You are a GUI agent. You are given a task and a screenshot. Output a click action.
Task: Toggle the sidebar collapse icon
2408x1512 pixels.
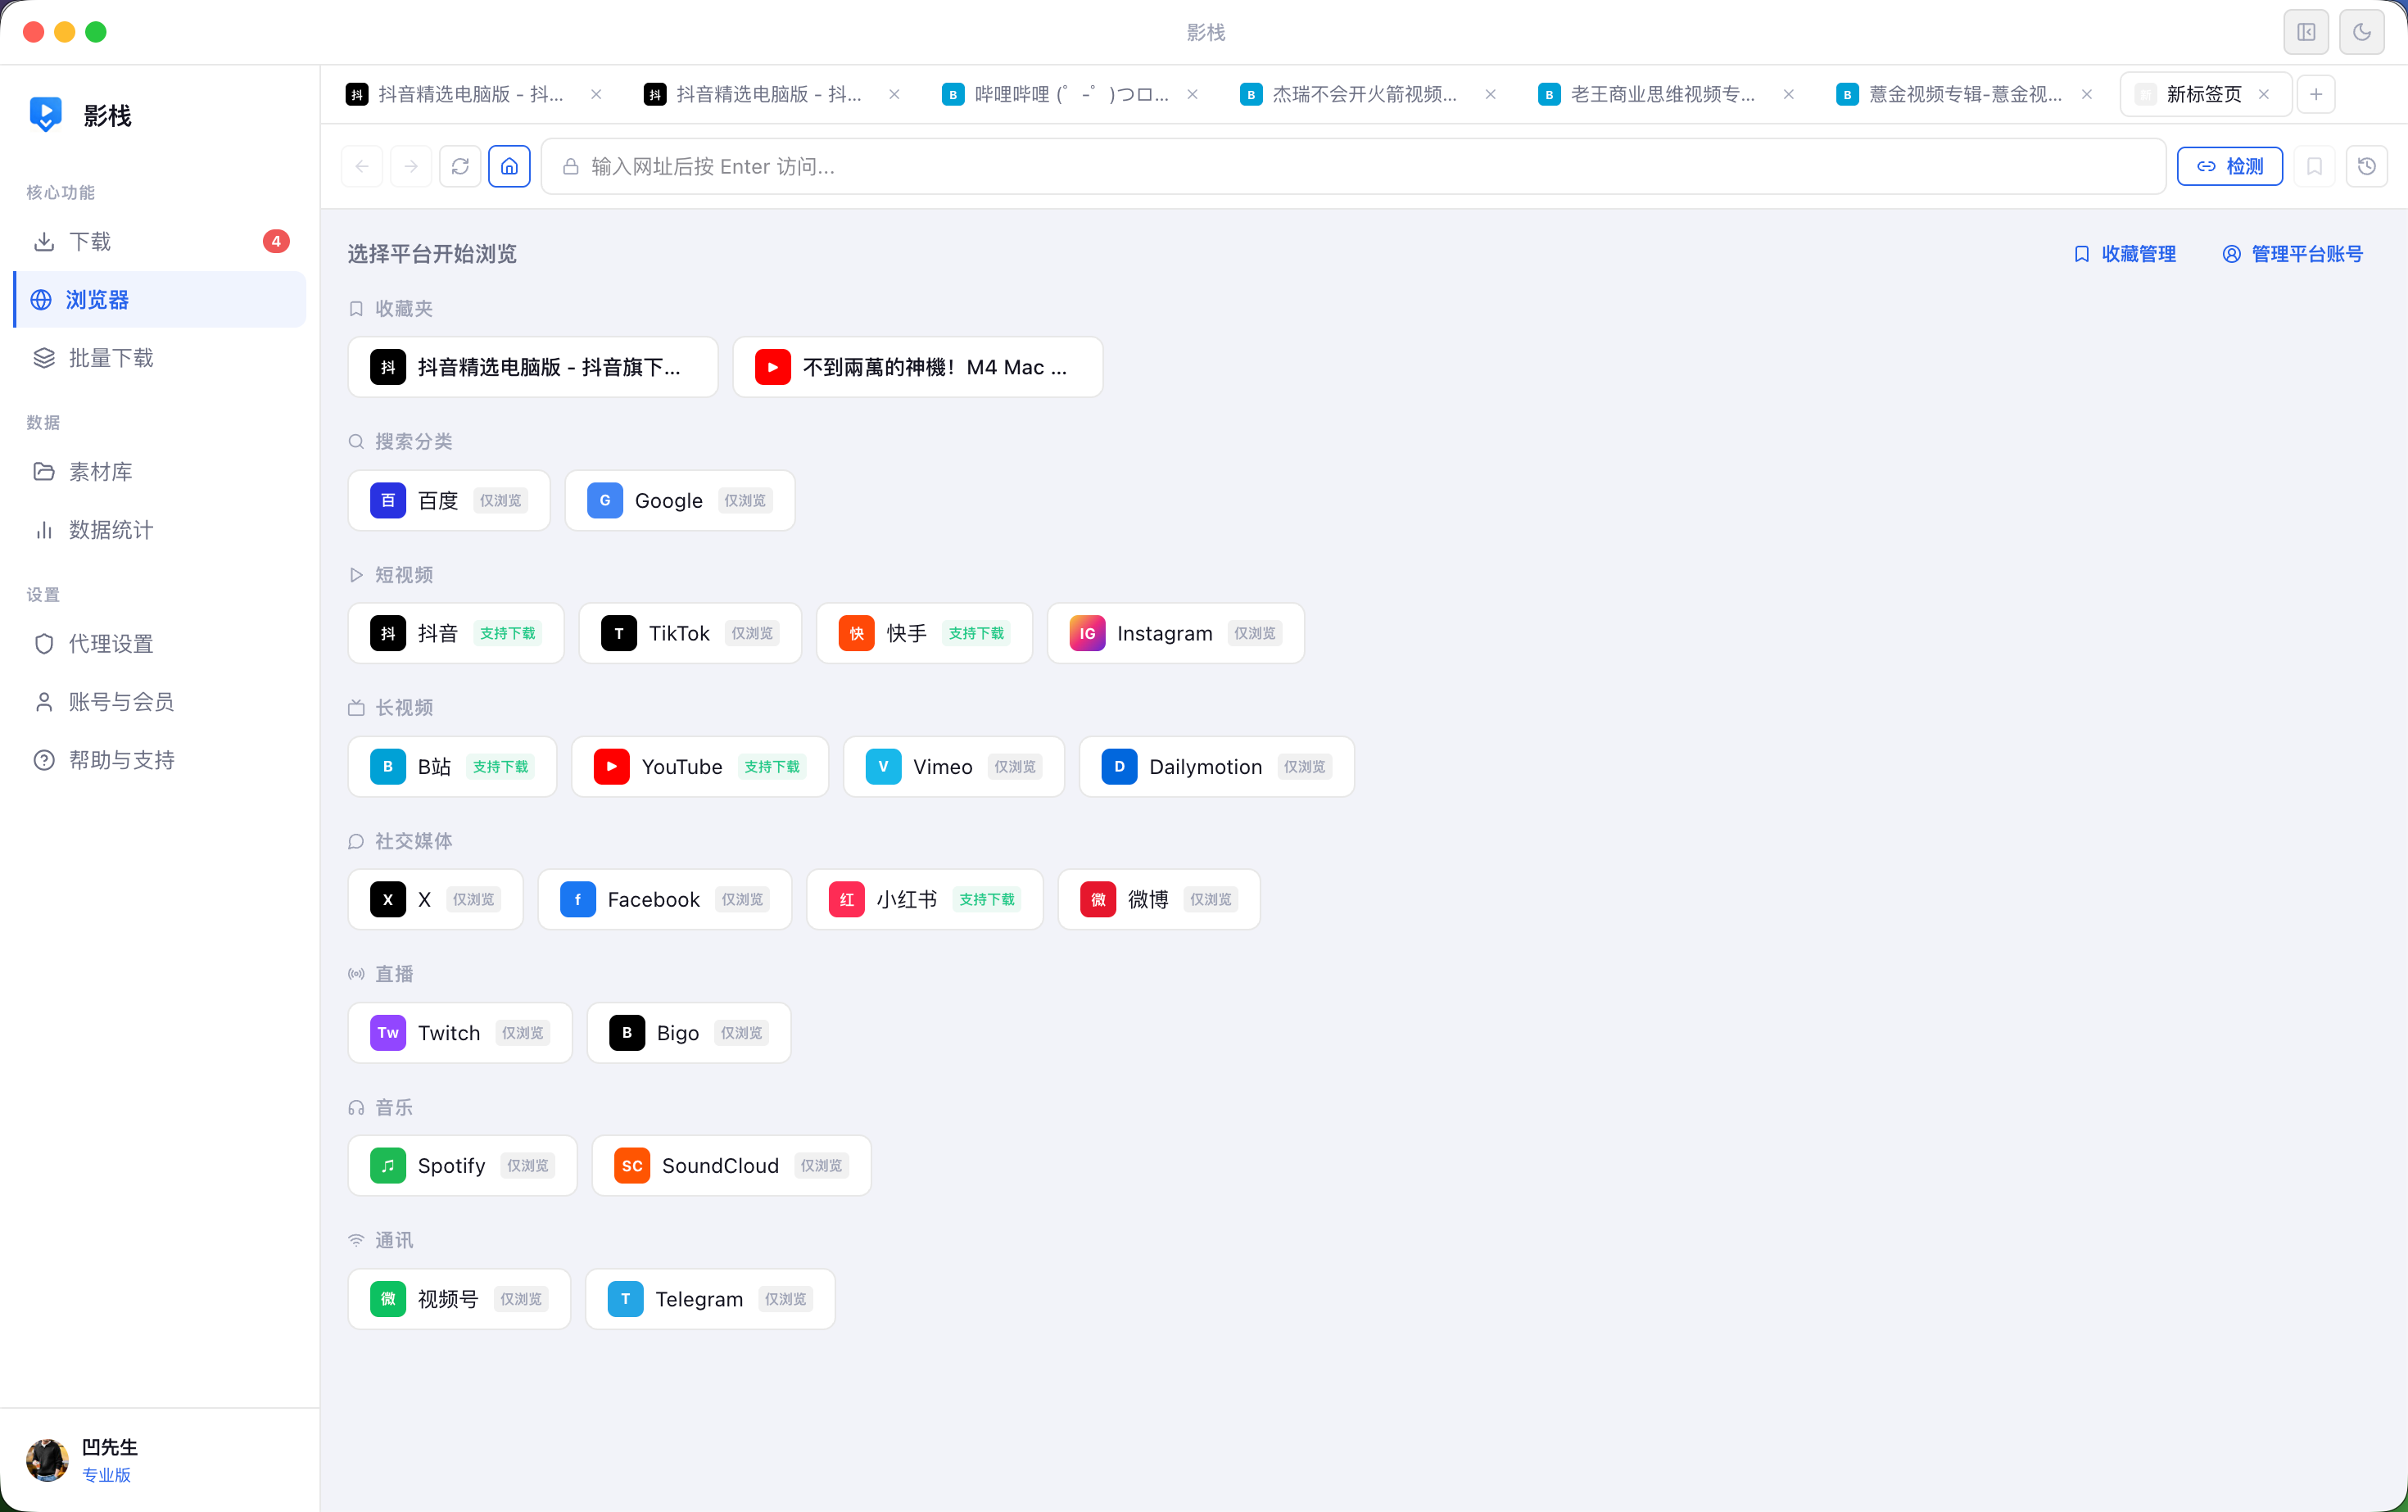[2306, 32]
